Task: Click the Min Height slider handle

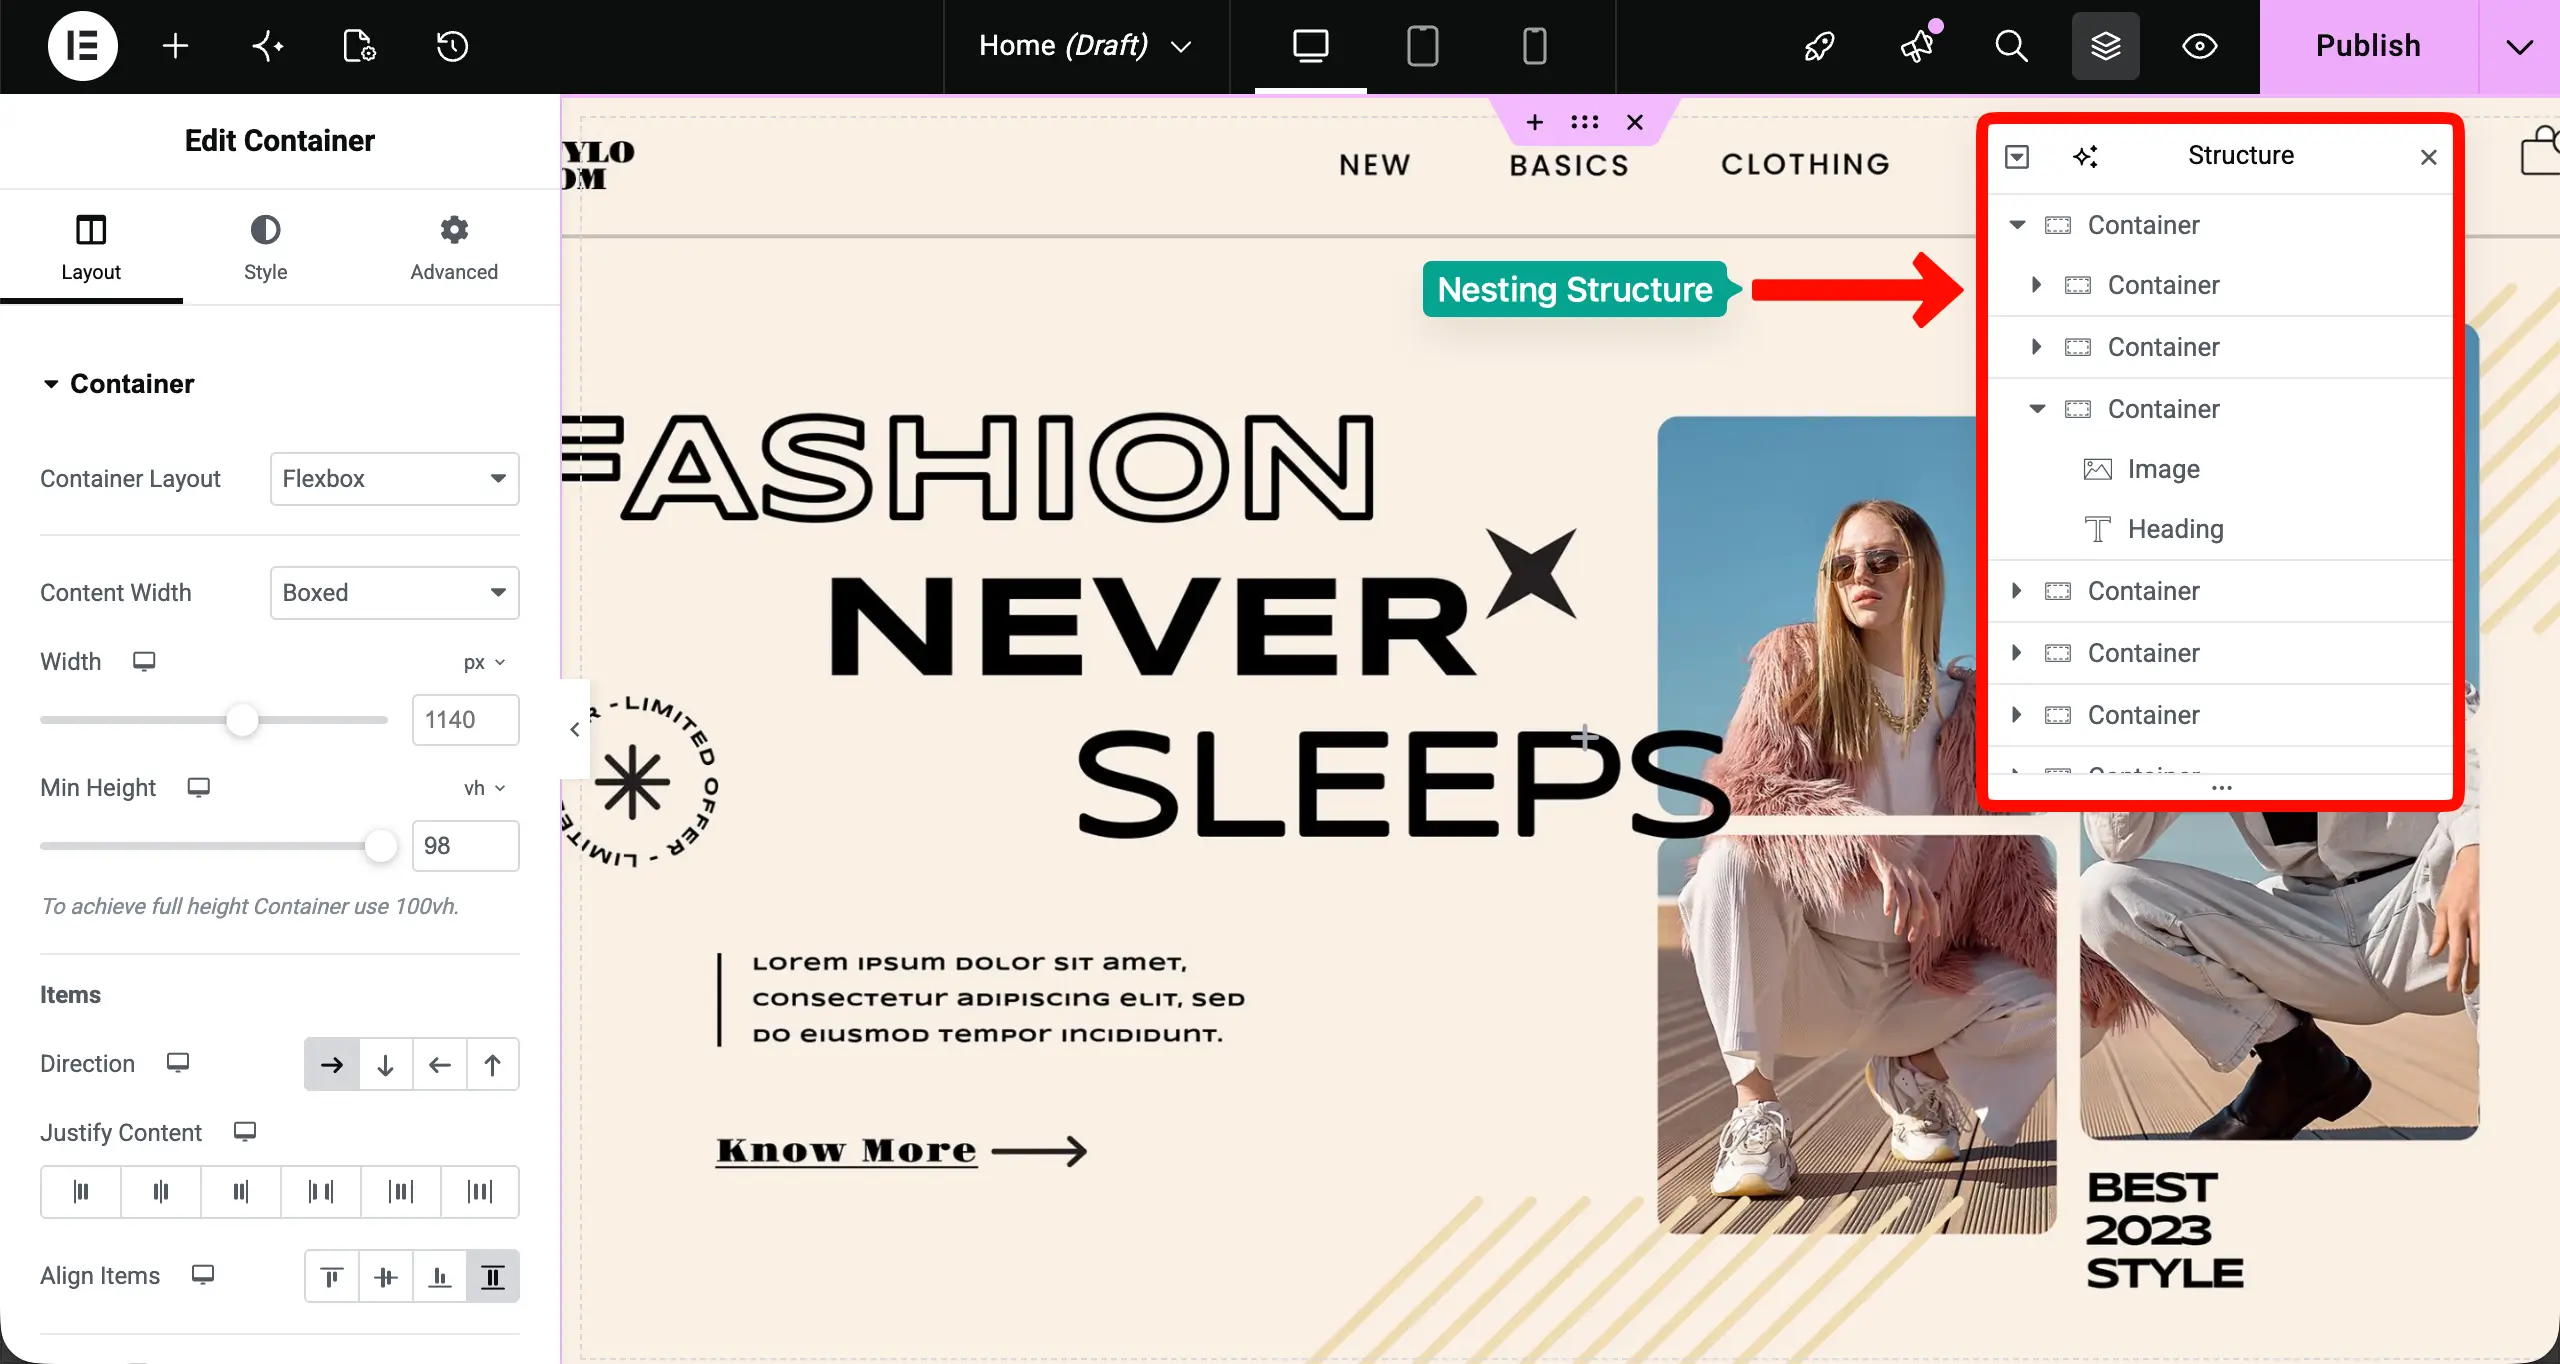Action: tap(380, 846)
